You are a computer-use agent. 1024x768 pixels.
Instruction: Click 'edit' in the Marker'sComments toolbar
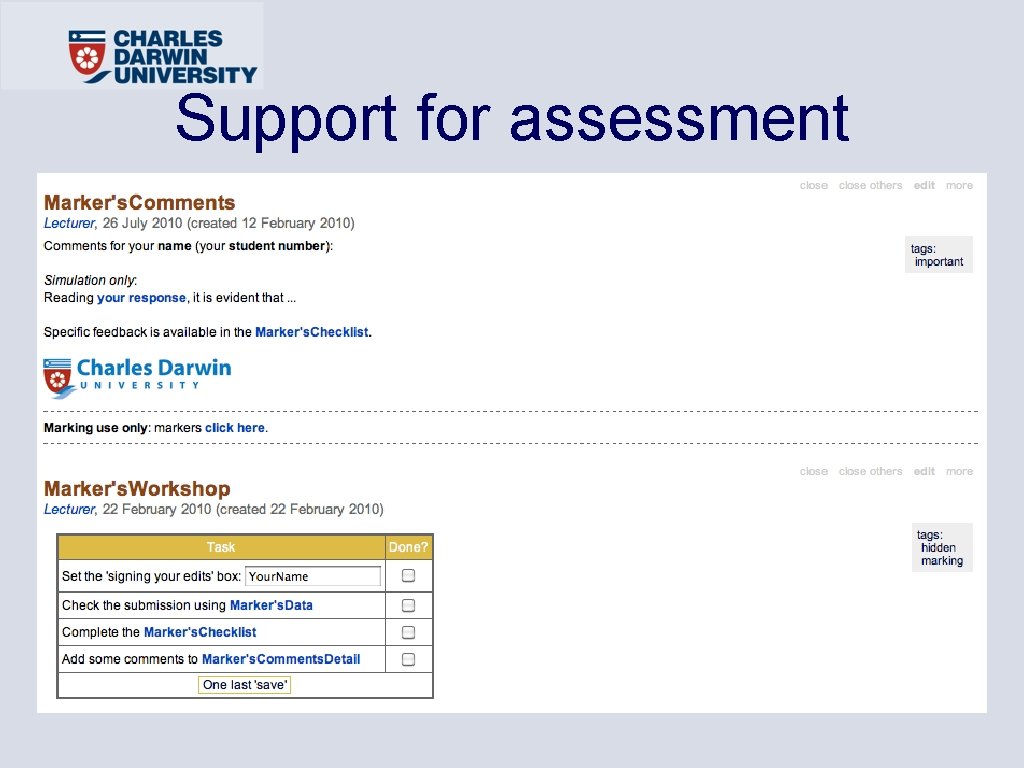[924, 185]
